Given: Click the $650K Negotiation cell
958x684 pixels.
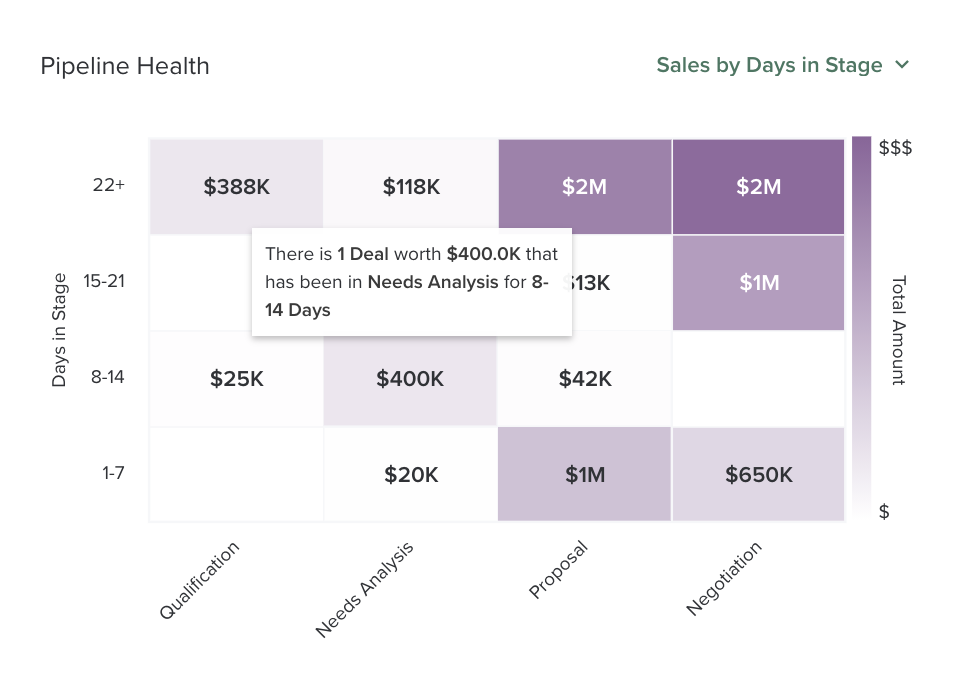Looking at the screenshot, I should pyautogui.click(x=758, y=473).
